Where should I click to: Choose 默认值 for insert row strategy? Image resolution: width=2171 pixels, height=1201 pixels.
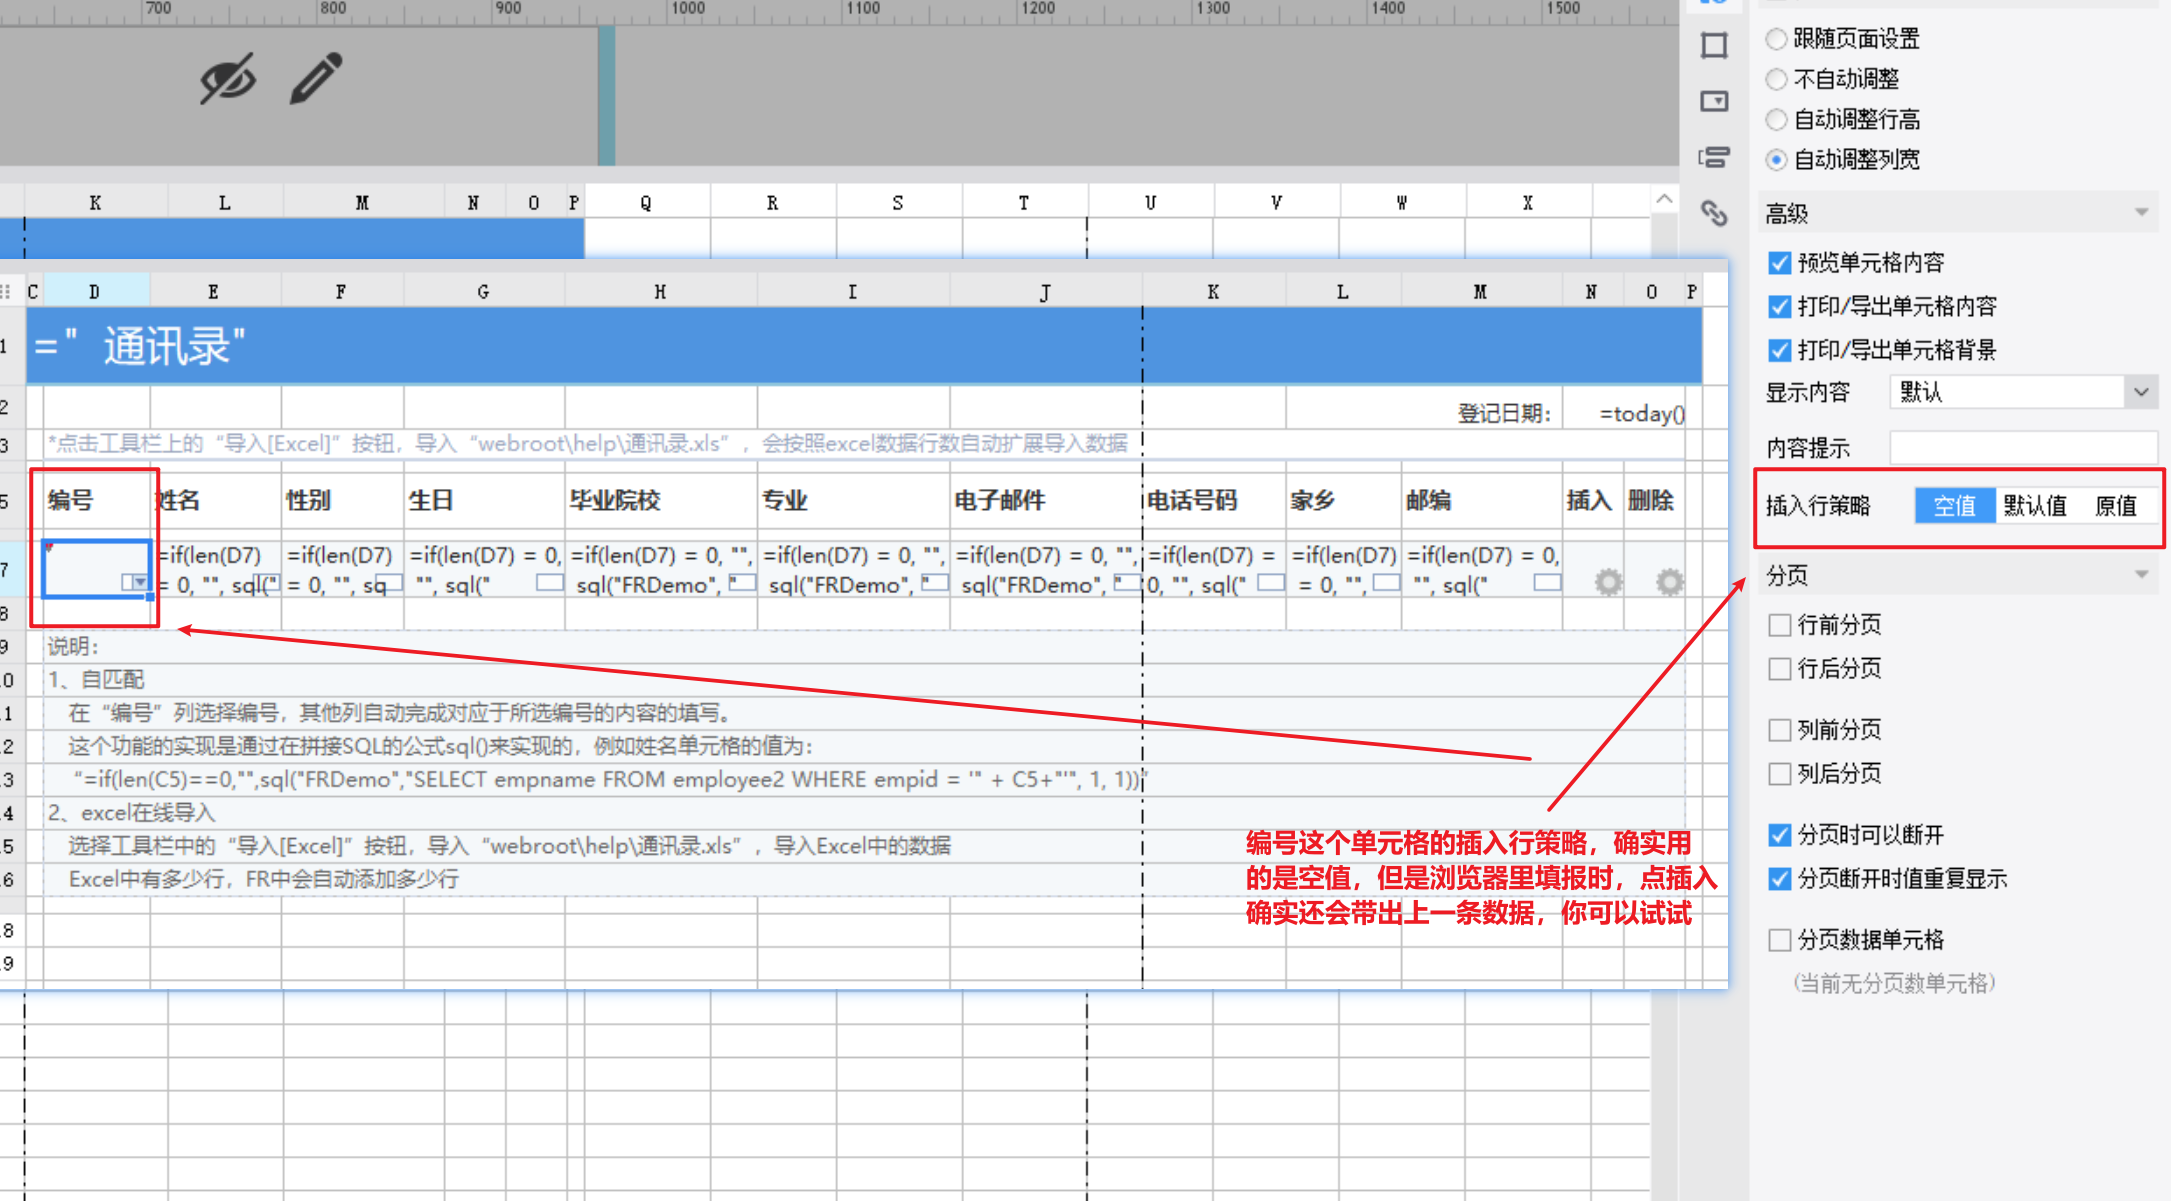2035,506
